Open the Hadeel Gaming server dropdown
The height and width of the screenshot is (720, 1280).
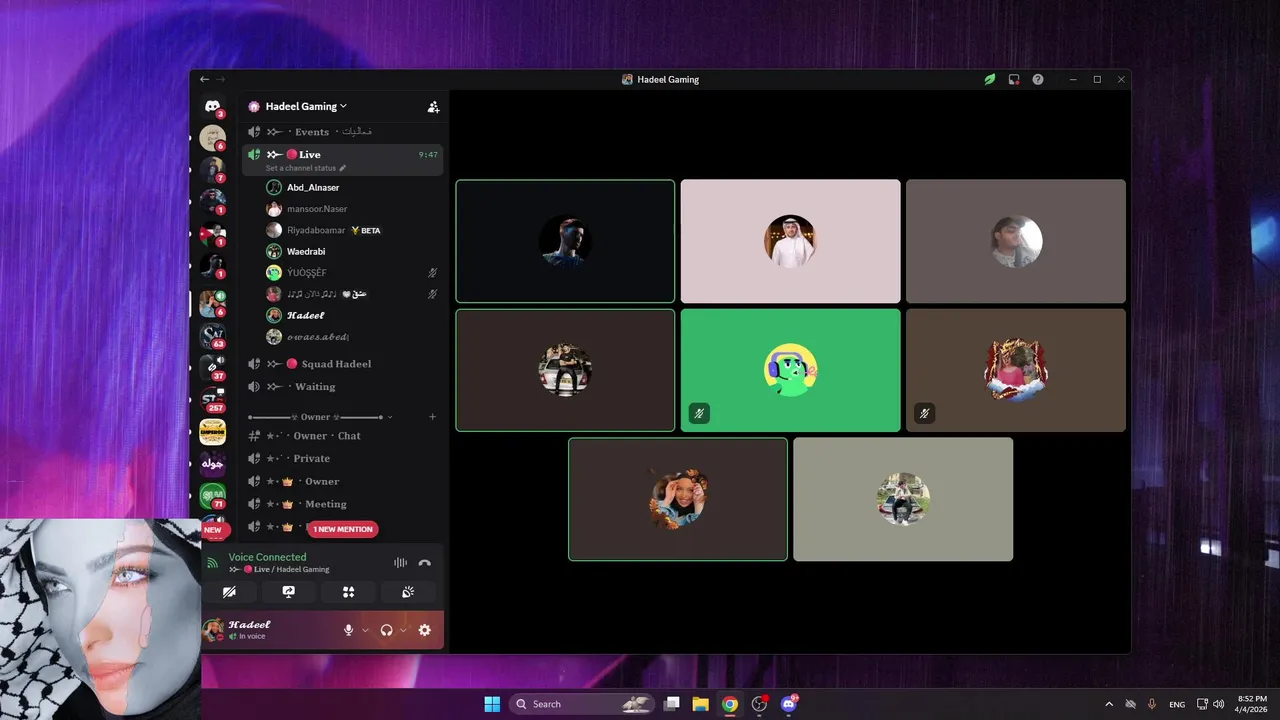(x=298, y=106)
